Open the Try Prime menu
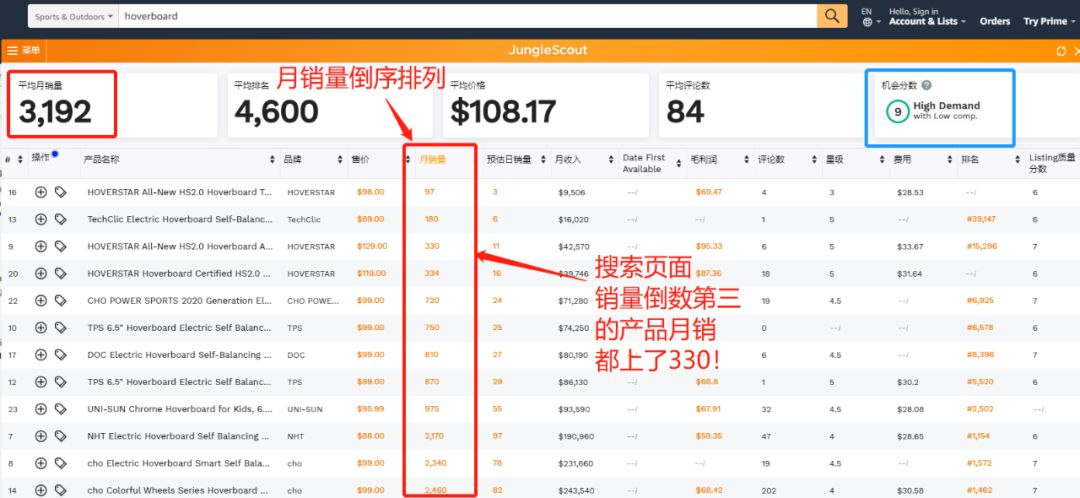The height and width of the screenshot is (498, 1080). [1049, 21]
